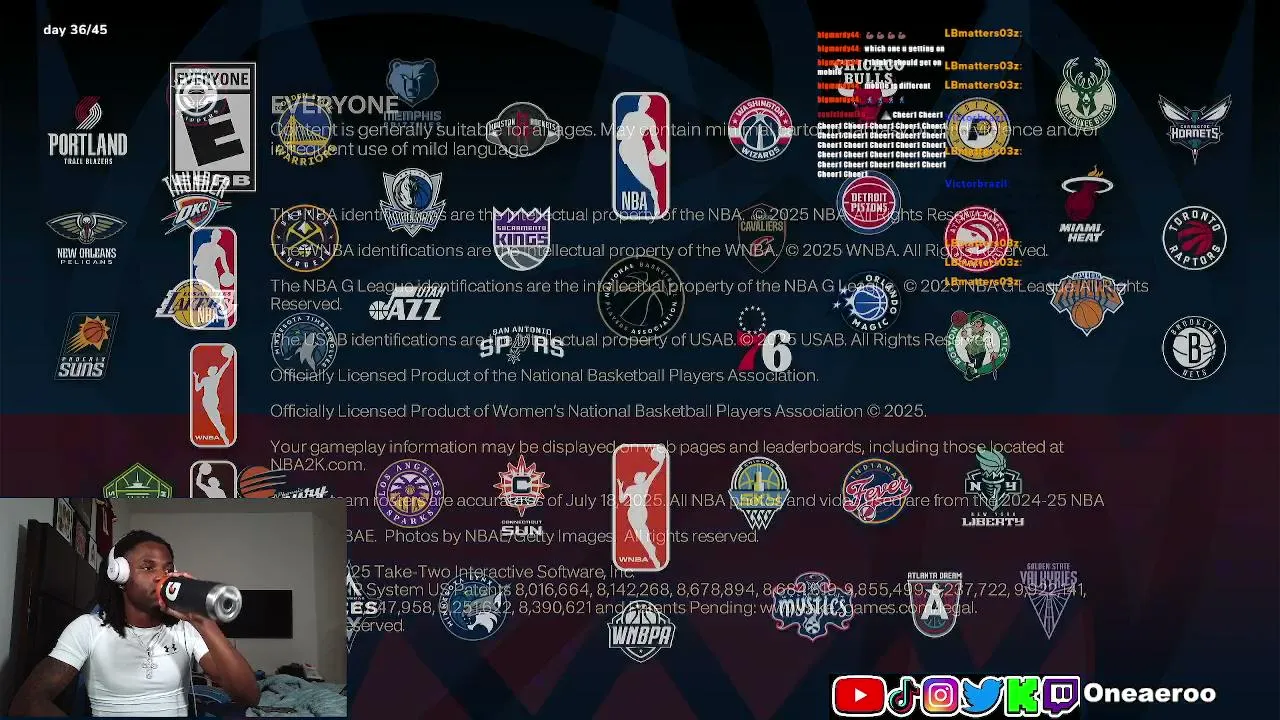Open the YouTube icon in the stream overlay
The height and width of the screenshot is (720, 1280).
(859, 695)
